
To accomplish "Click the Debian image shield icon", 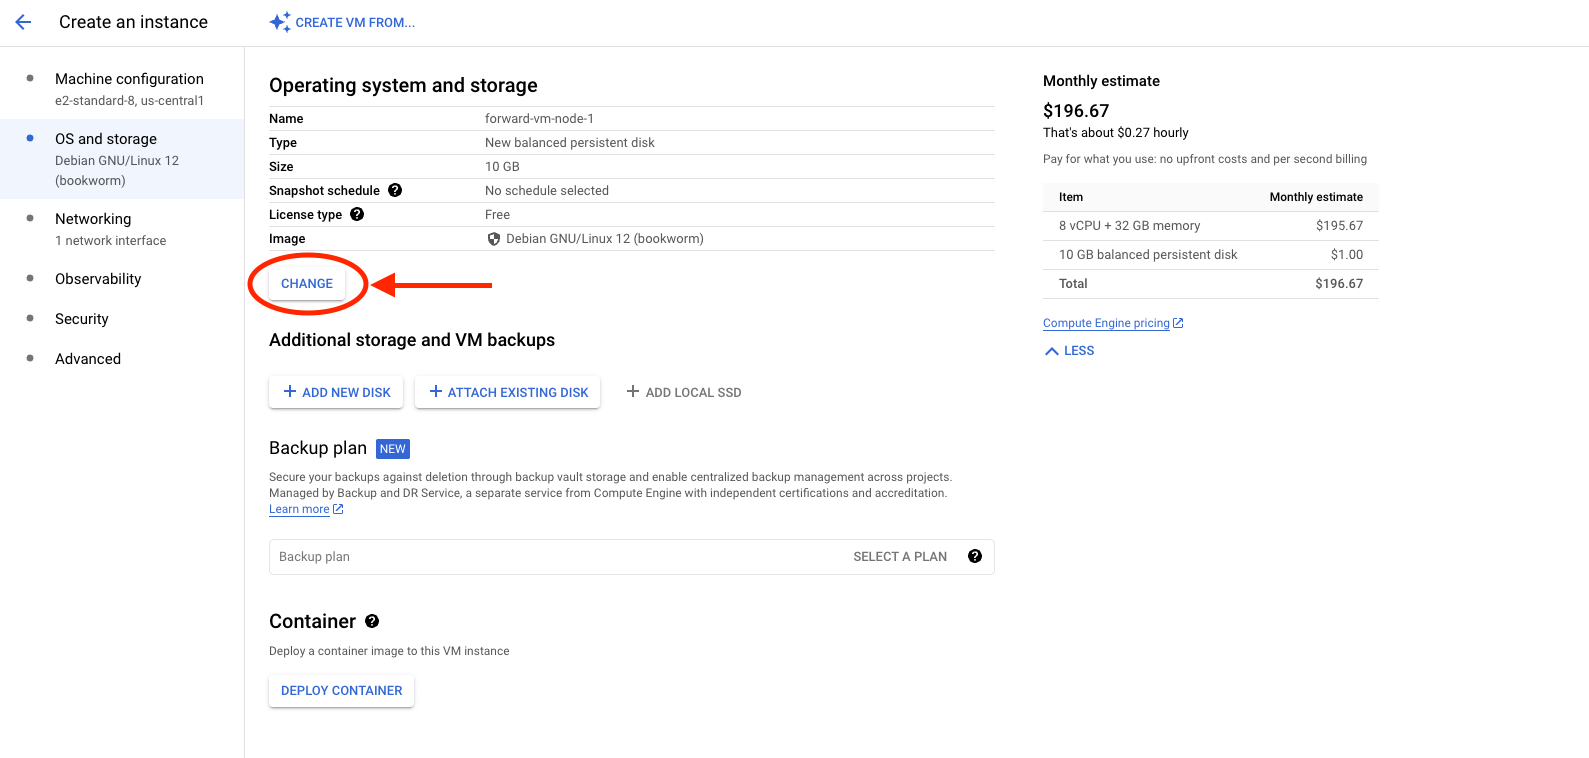I will 493,239.
